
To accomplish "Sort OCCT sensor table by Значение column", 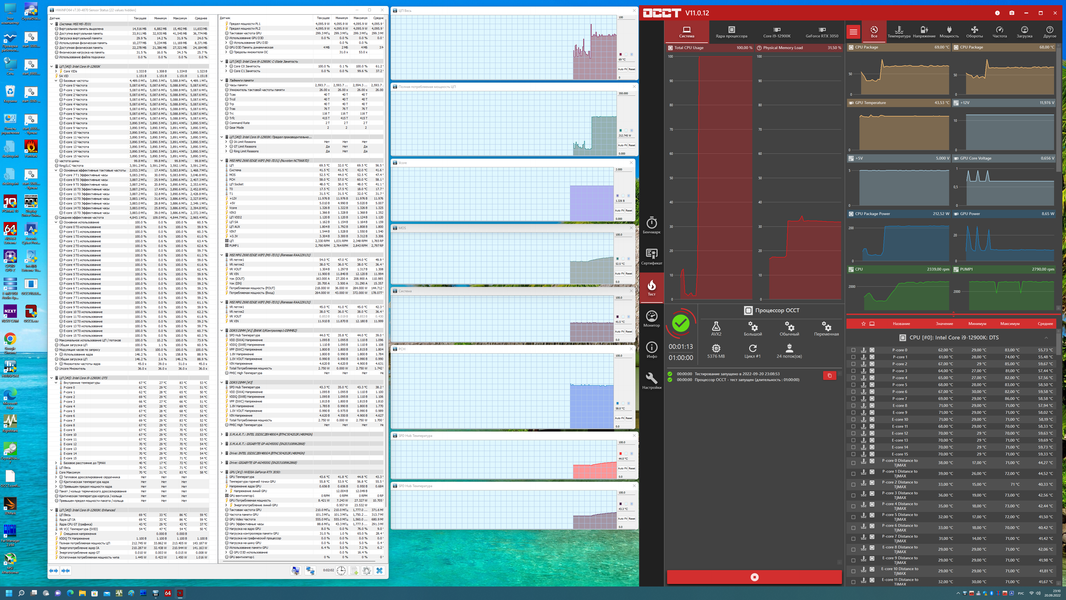I will [x=944, y=323].
